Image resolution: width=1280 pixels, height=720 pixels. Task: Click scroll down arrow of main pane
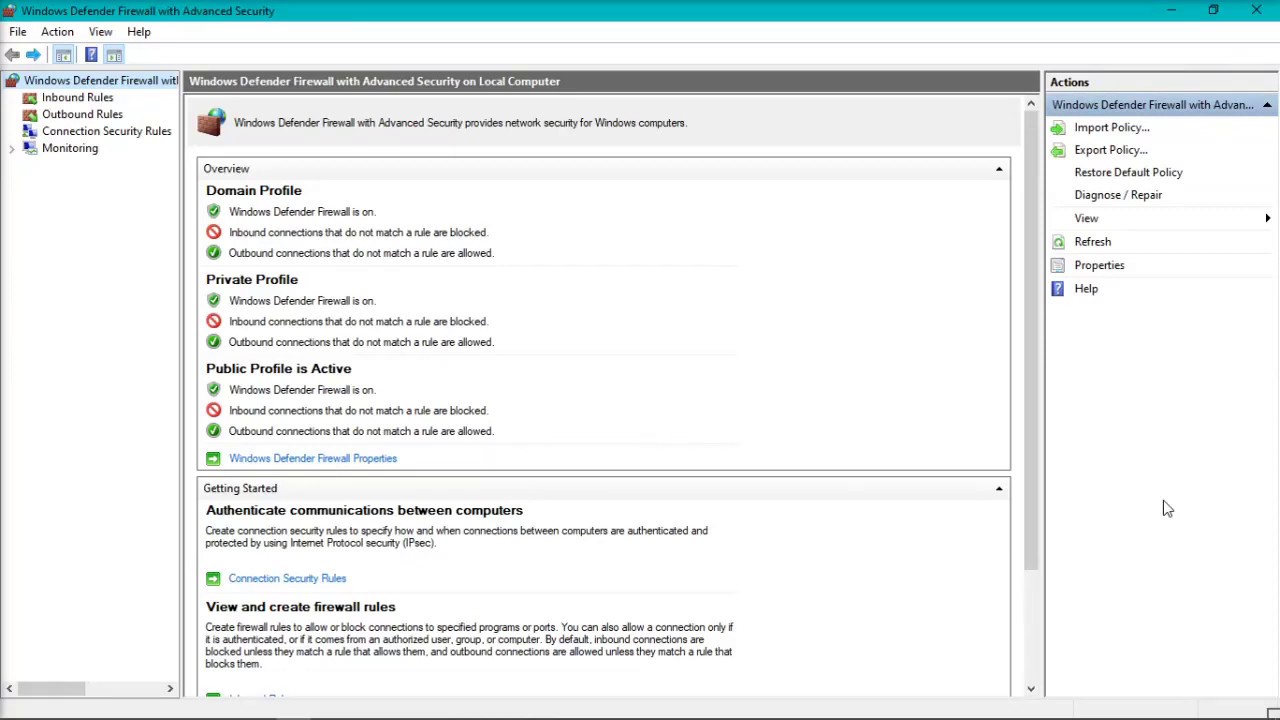tap(1031, 689)
